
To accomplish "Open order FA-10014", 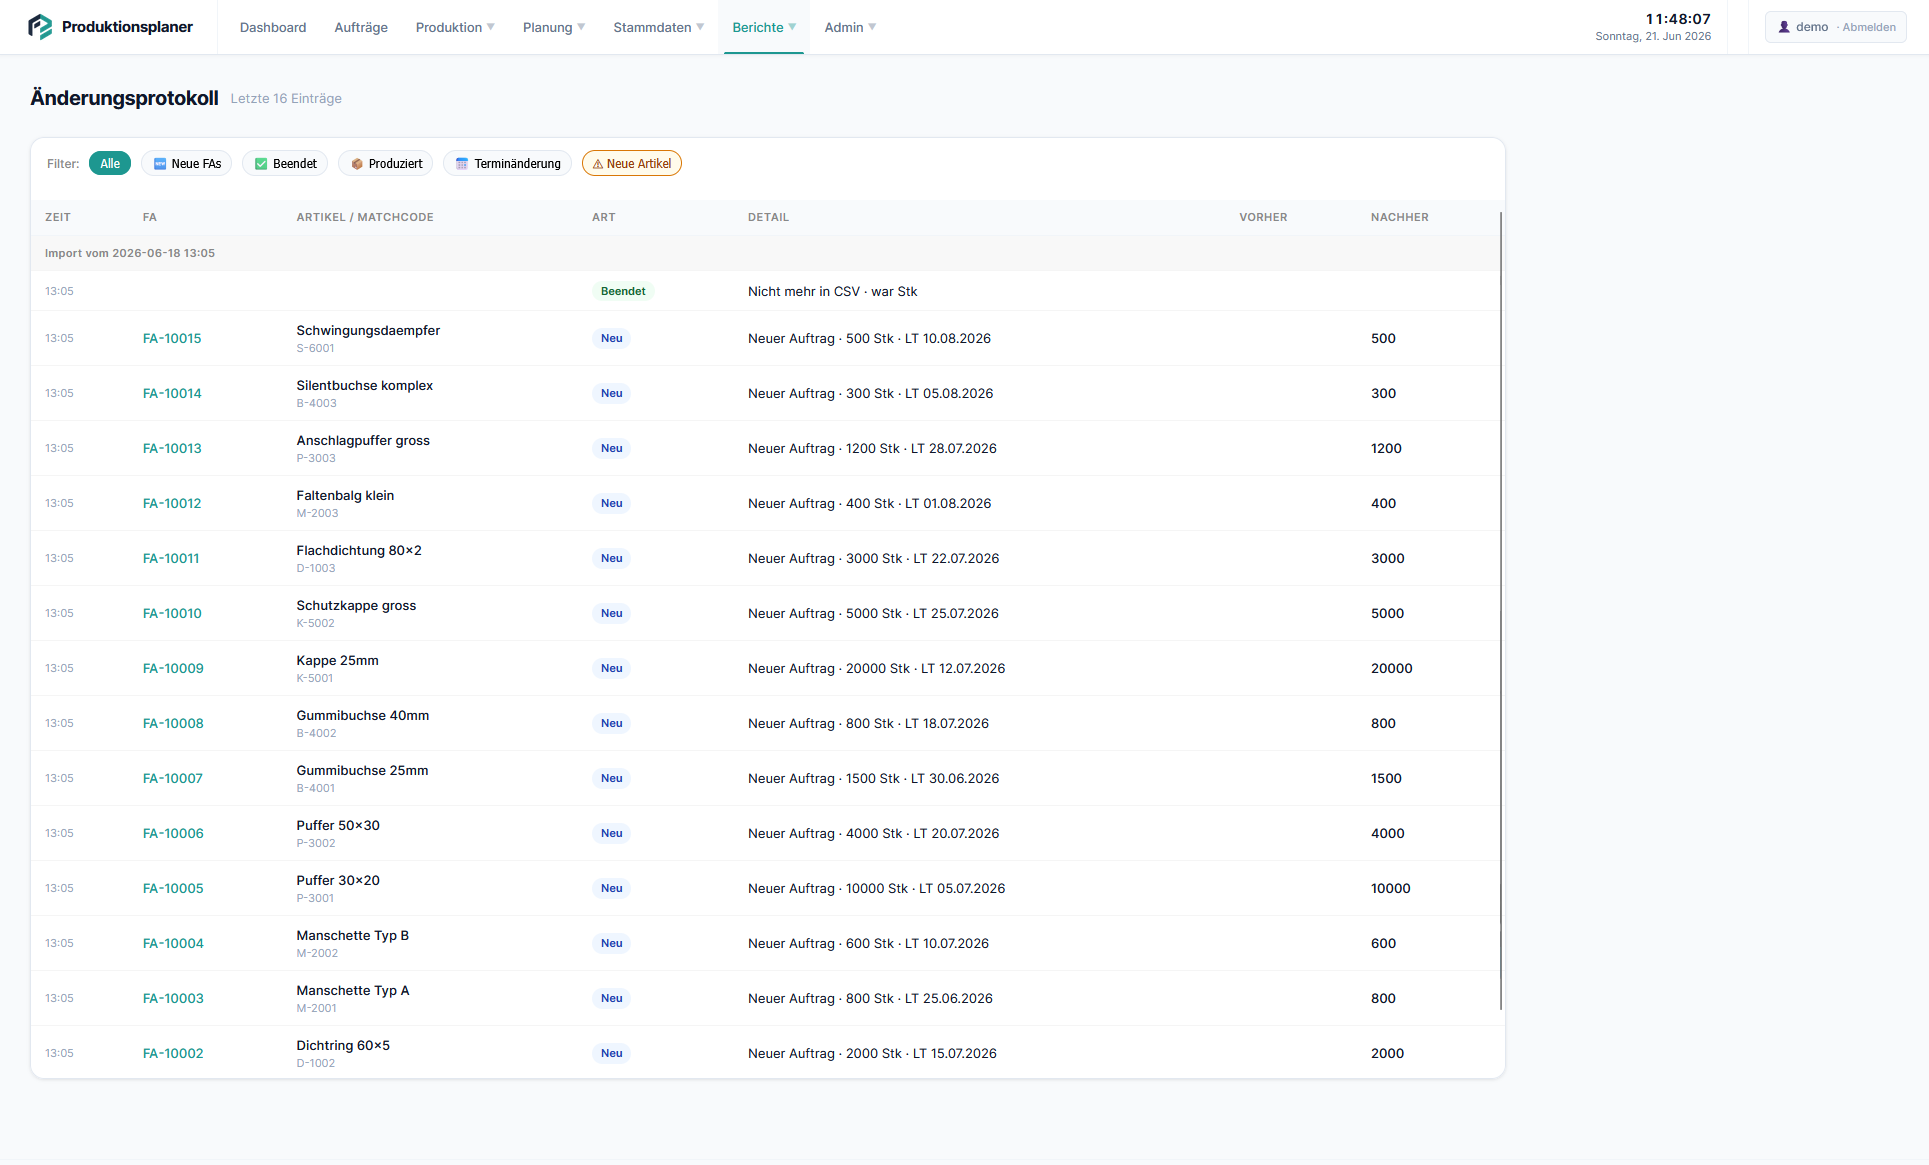I will (172, 393).
